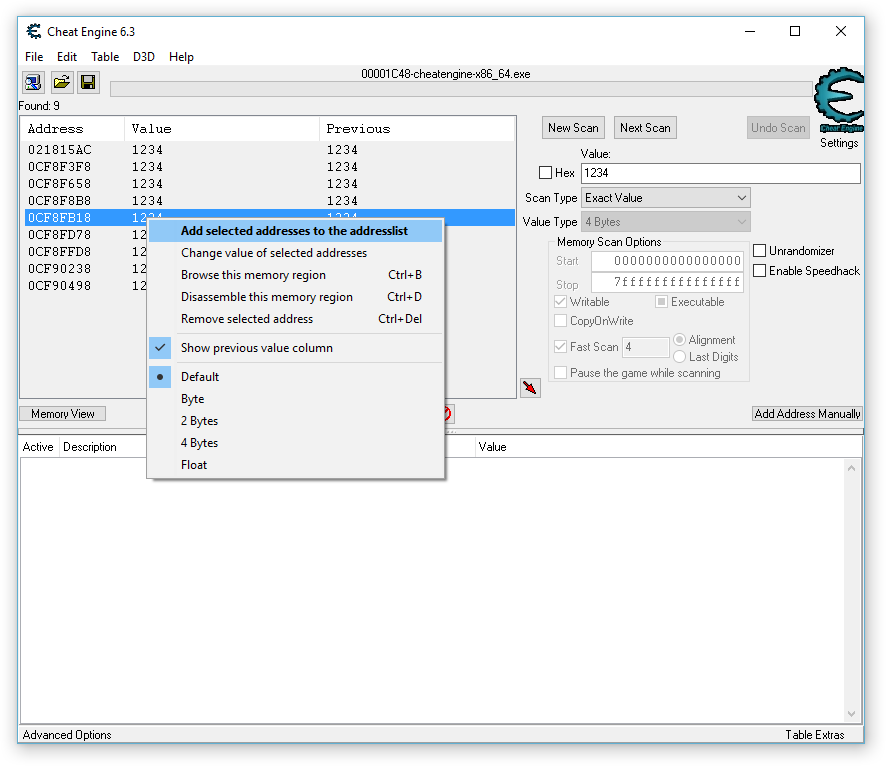The width and height of the screenshot is (886, 766).
Task: Toggle the Executable checkbox
Action: (661, 302)
